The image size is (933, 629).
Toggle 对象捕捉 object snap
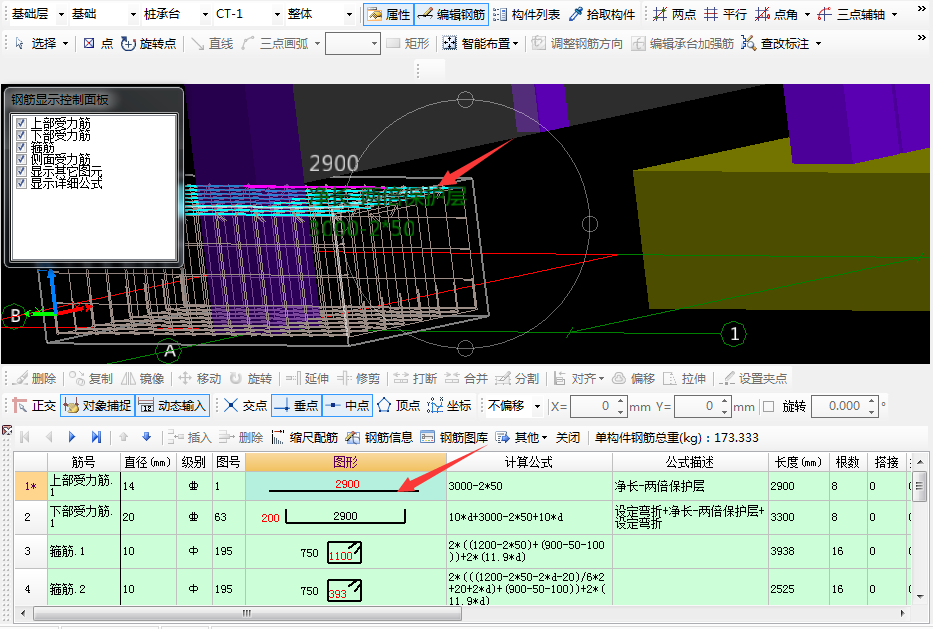[x=97, y=406]
